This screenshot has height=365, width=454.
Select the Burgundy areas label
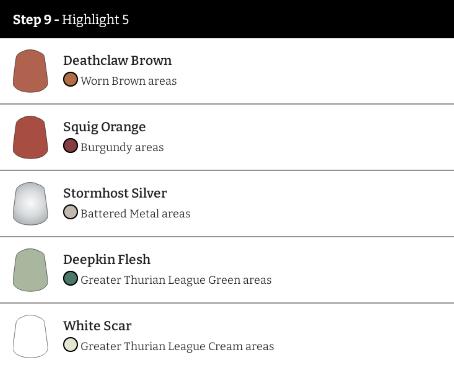pyautogui.click(x=122, y=147)
